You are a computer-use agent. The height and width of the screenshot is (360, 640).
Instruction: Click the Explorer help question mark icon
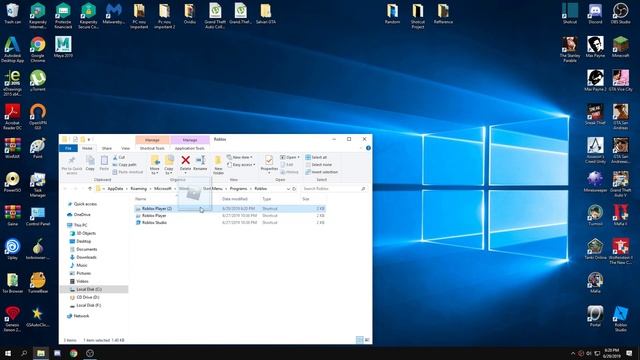pos(368,148)
